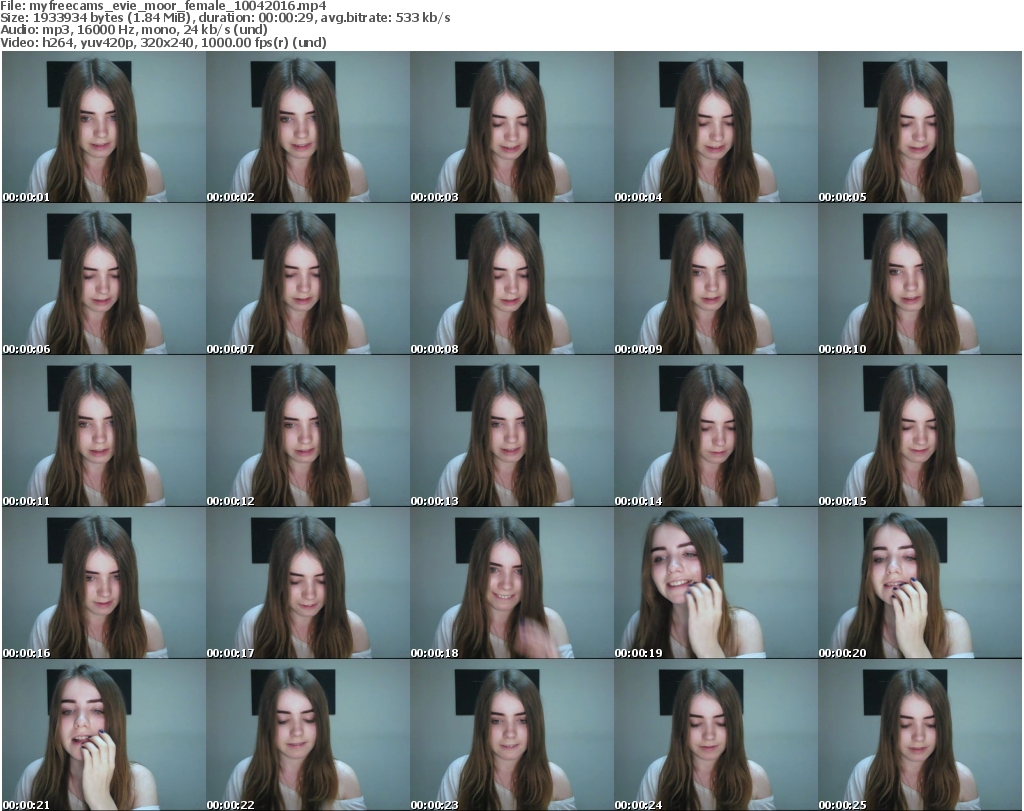Open the frame marked 00:00:22
Screen dimensions: 1024x811
(x=308, y=735)
